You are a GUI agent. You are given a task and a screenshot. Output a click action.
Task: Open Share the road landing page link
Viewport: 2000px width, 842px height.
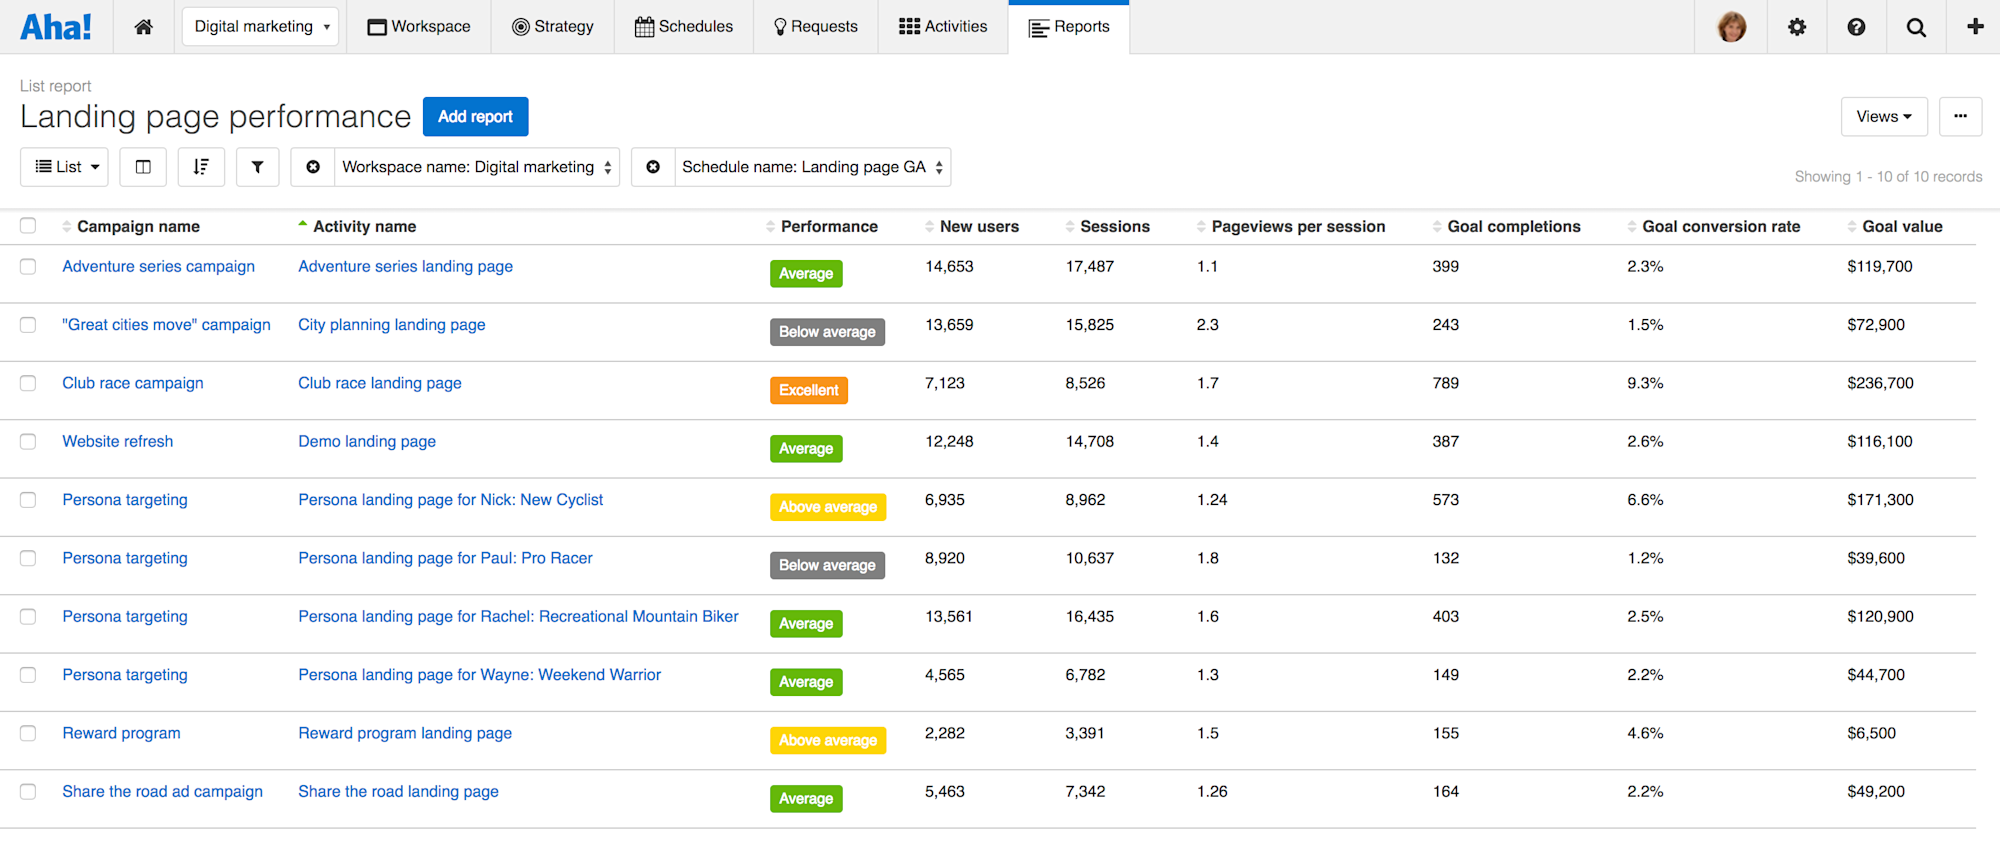[x=398, y=791]
